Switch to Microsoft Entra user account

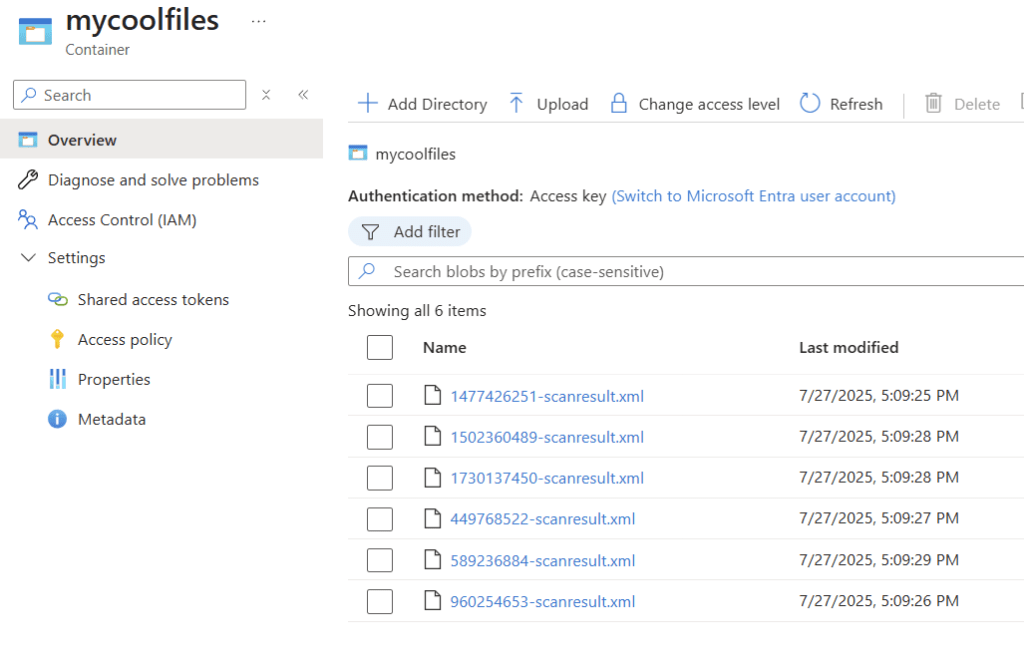[753, 196]
